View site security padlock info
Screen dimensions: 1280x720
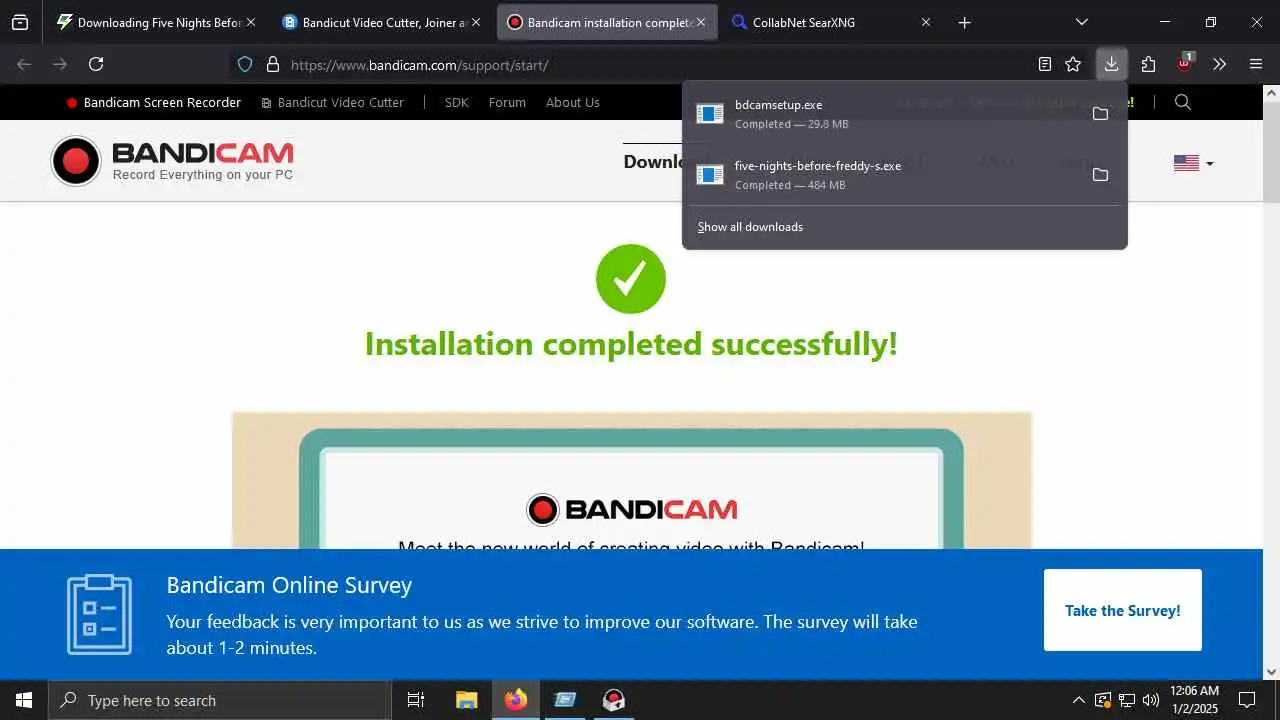pyautogui.click(x=272, y=64)
